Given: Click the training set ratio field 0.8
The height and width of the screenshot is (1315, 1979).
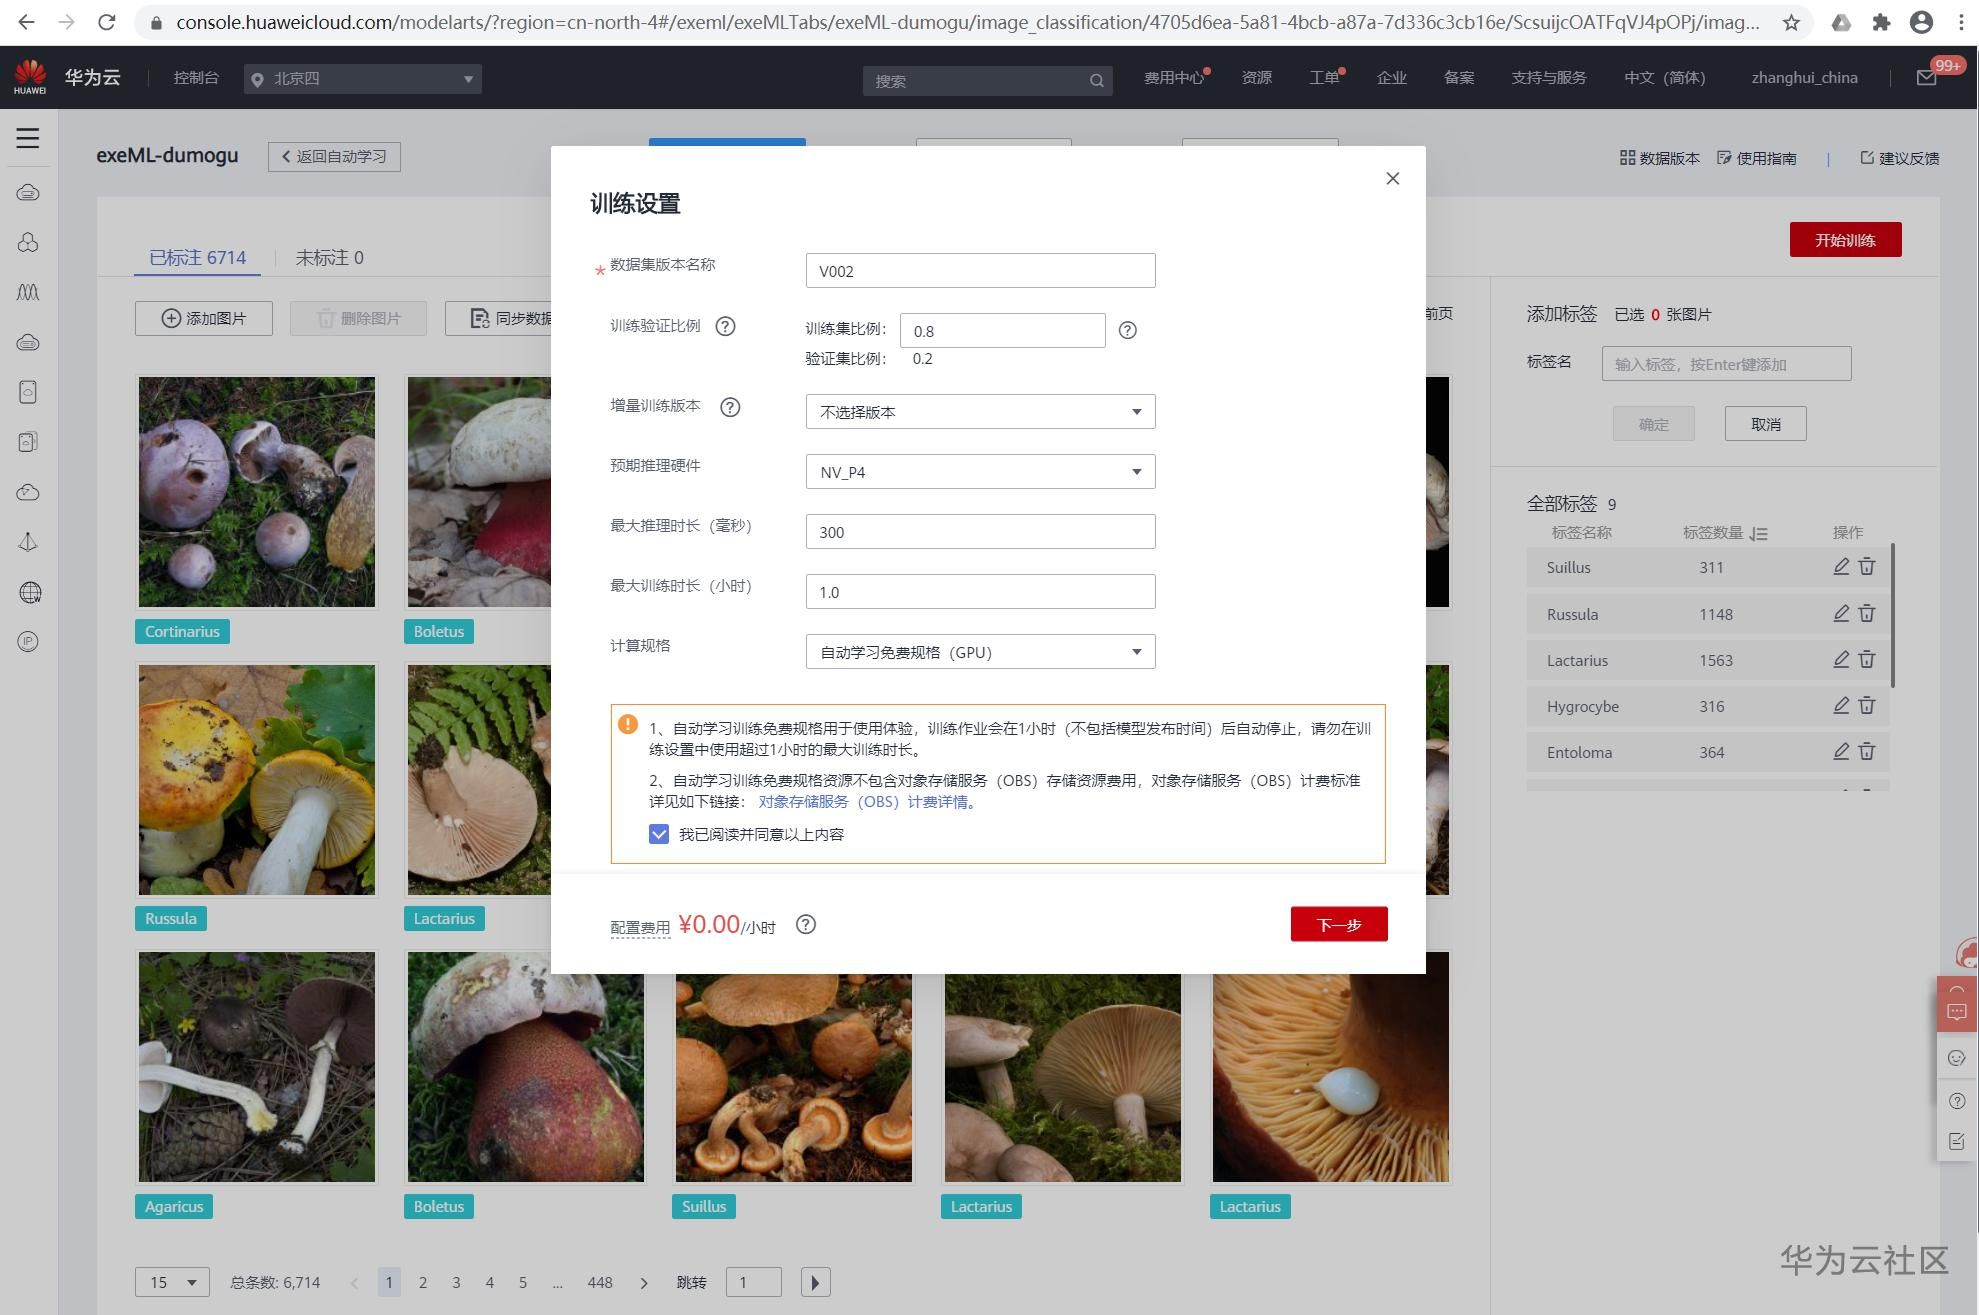Looking at the screenshot, I should point(1002,331).
